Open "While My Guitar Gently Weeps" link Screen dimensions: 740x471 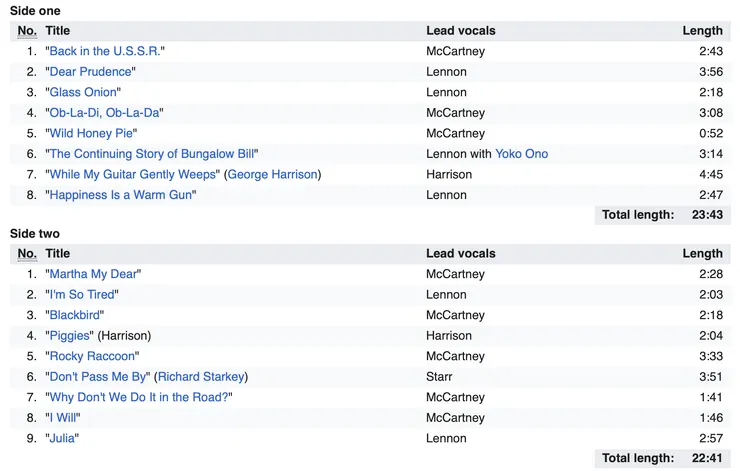pos(133,175)
